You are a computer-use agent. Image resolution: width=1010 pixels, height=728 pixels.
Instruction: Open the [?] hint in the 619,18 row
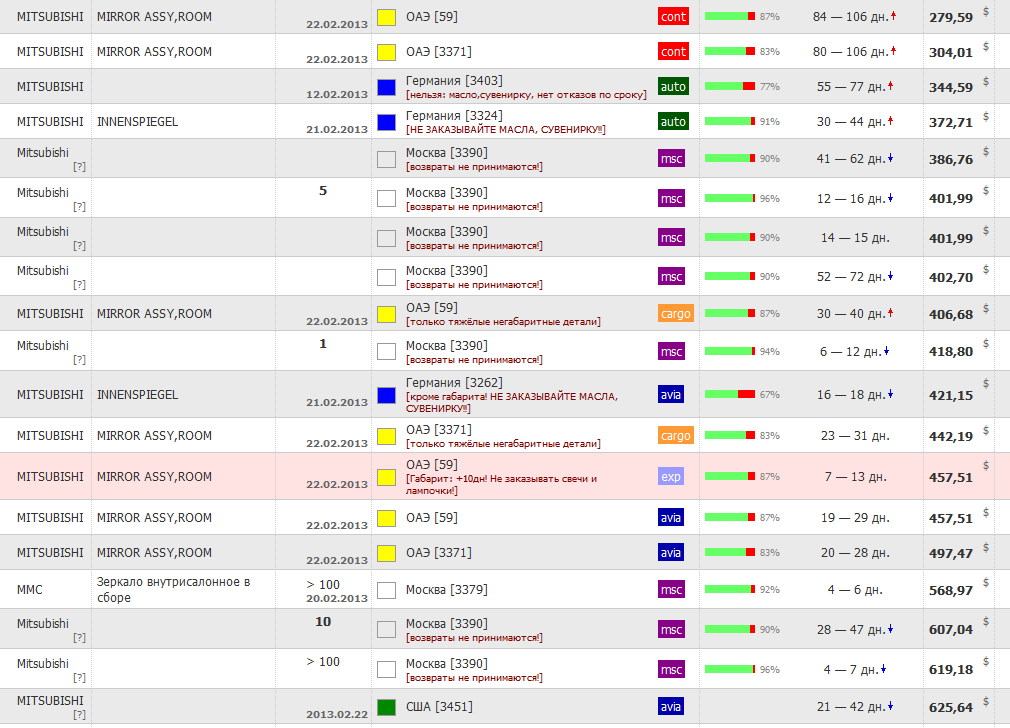pos(79,678)
